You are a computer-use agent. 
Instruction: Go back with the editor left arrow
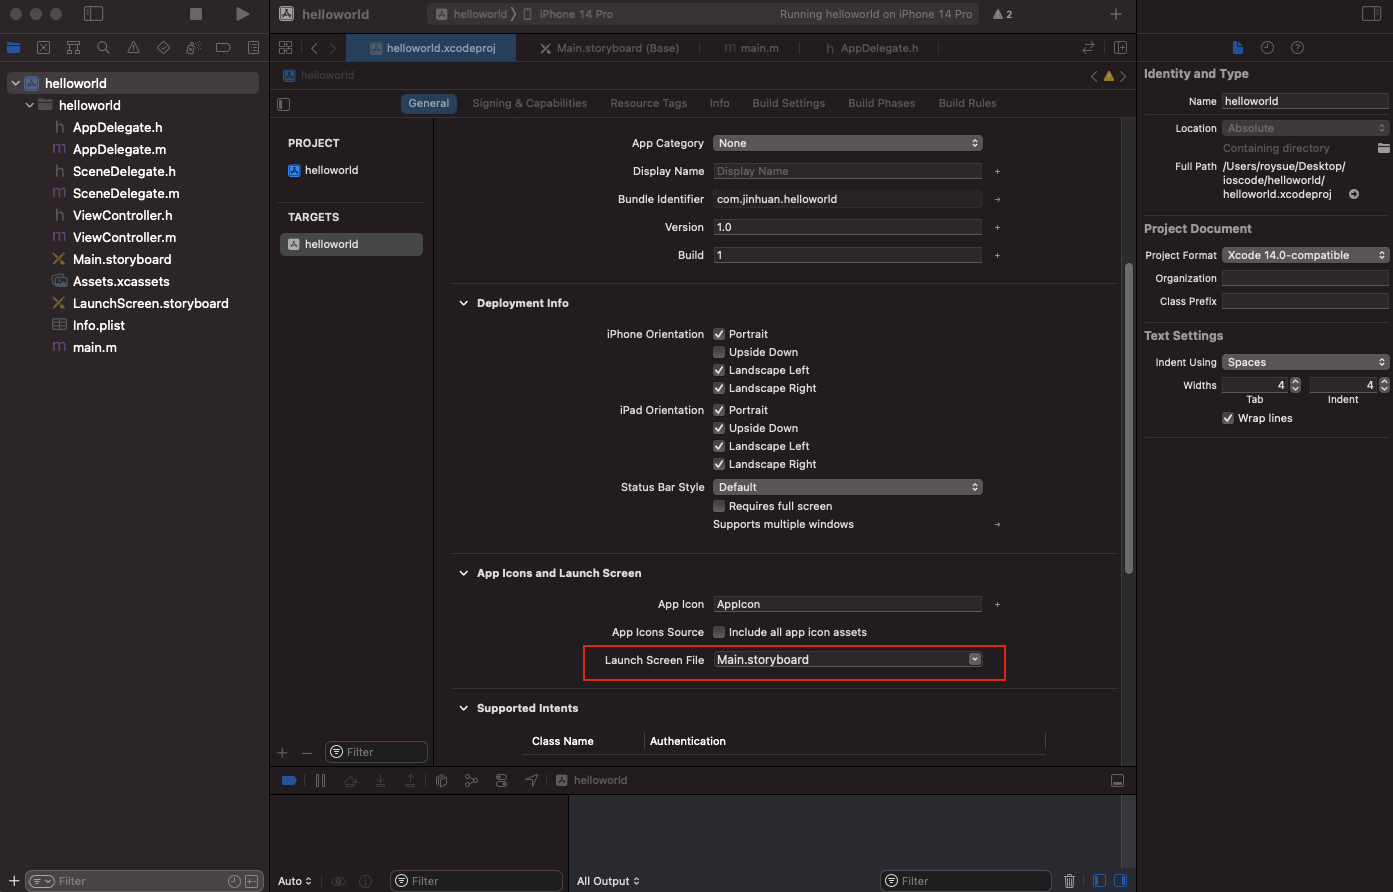coord(314,48)
